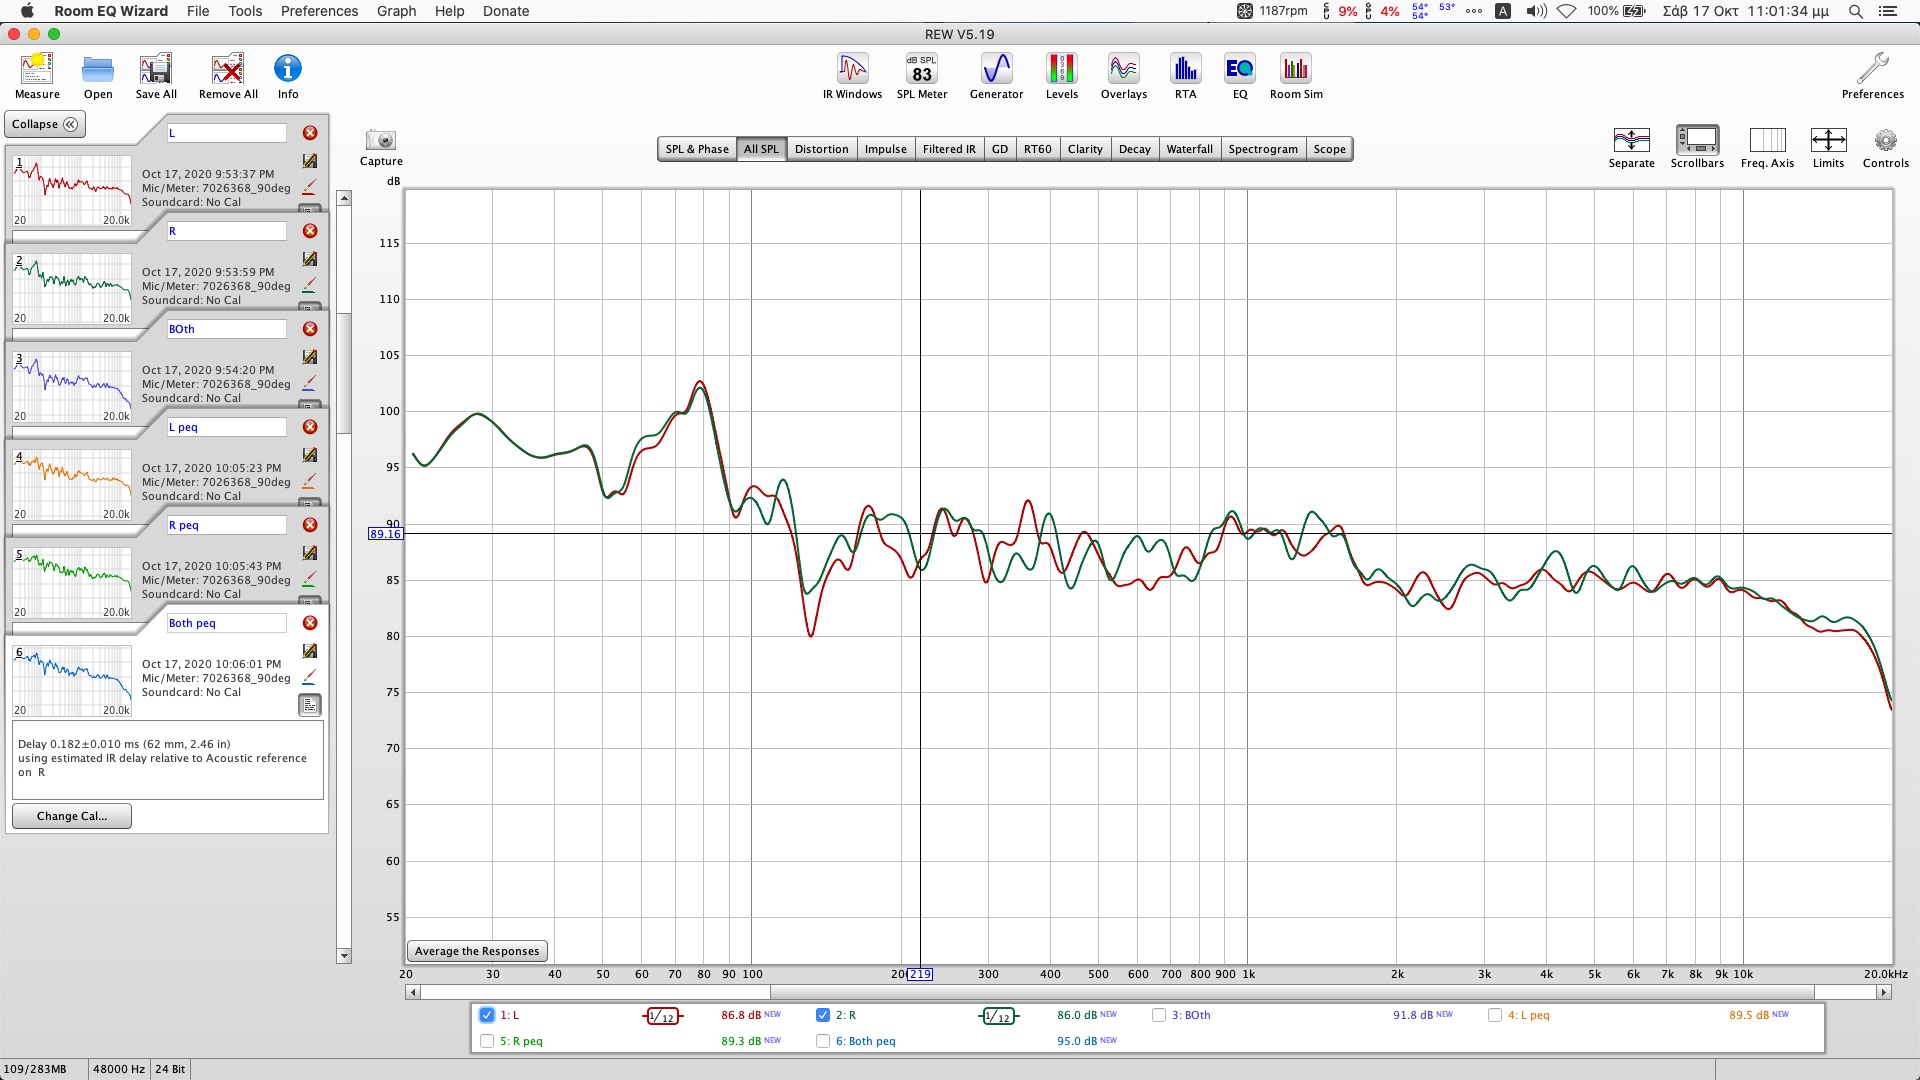Click Average the Responses button
Image resolution: width=1920 pixels, height=1080 pixels.
pos(477,951)
